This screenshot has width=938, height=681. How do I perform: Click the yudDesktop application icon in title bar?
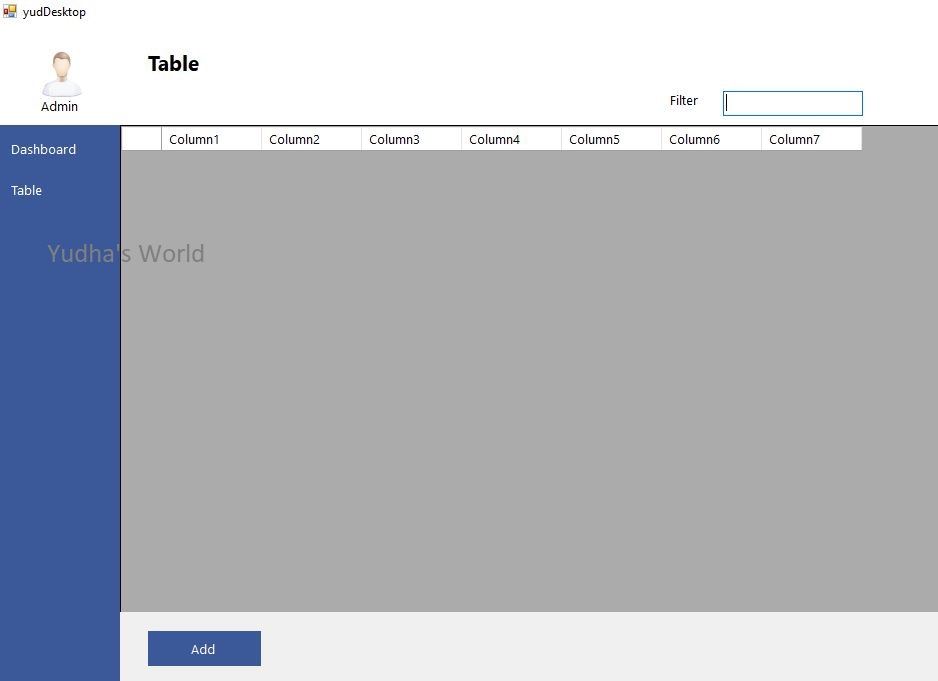[8, 11]
